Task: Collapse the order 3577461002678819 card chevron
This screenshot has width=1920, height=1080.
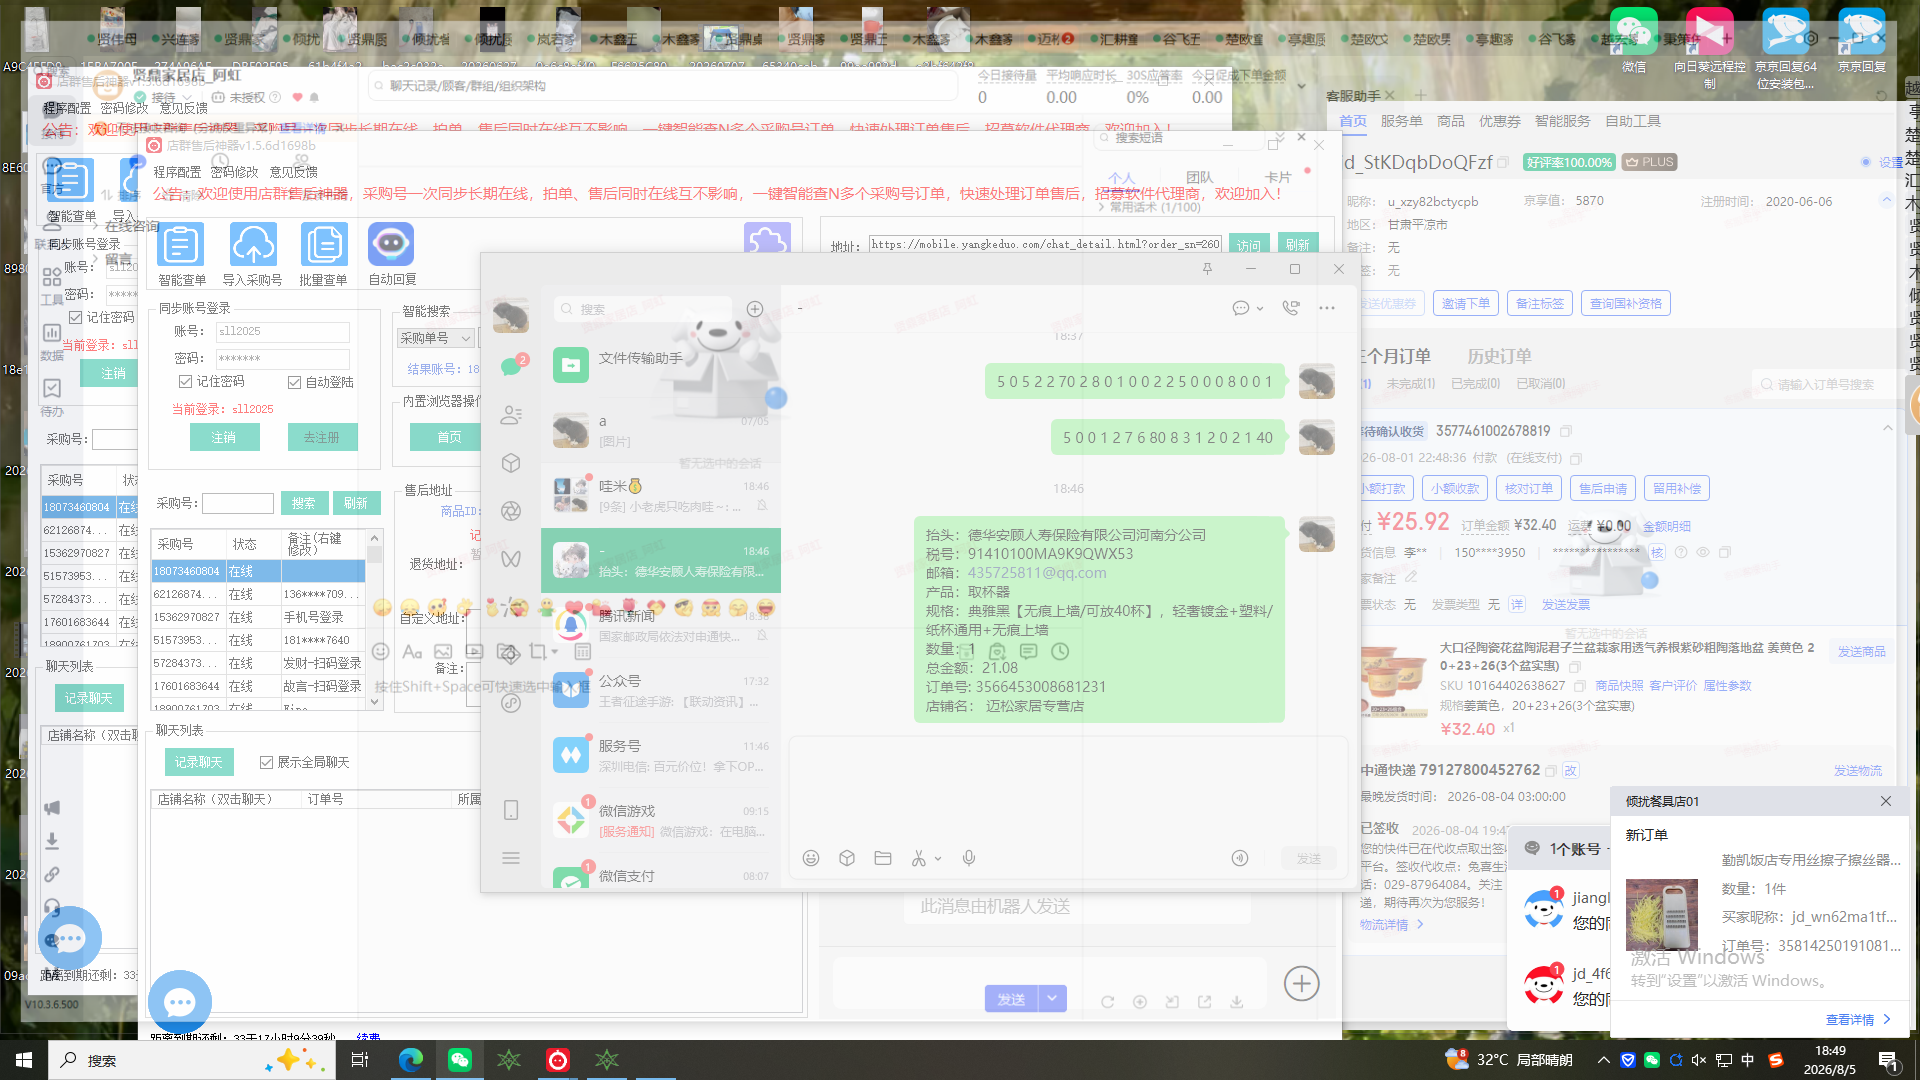Action: pos(1887,428)
